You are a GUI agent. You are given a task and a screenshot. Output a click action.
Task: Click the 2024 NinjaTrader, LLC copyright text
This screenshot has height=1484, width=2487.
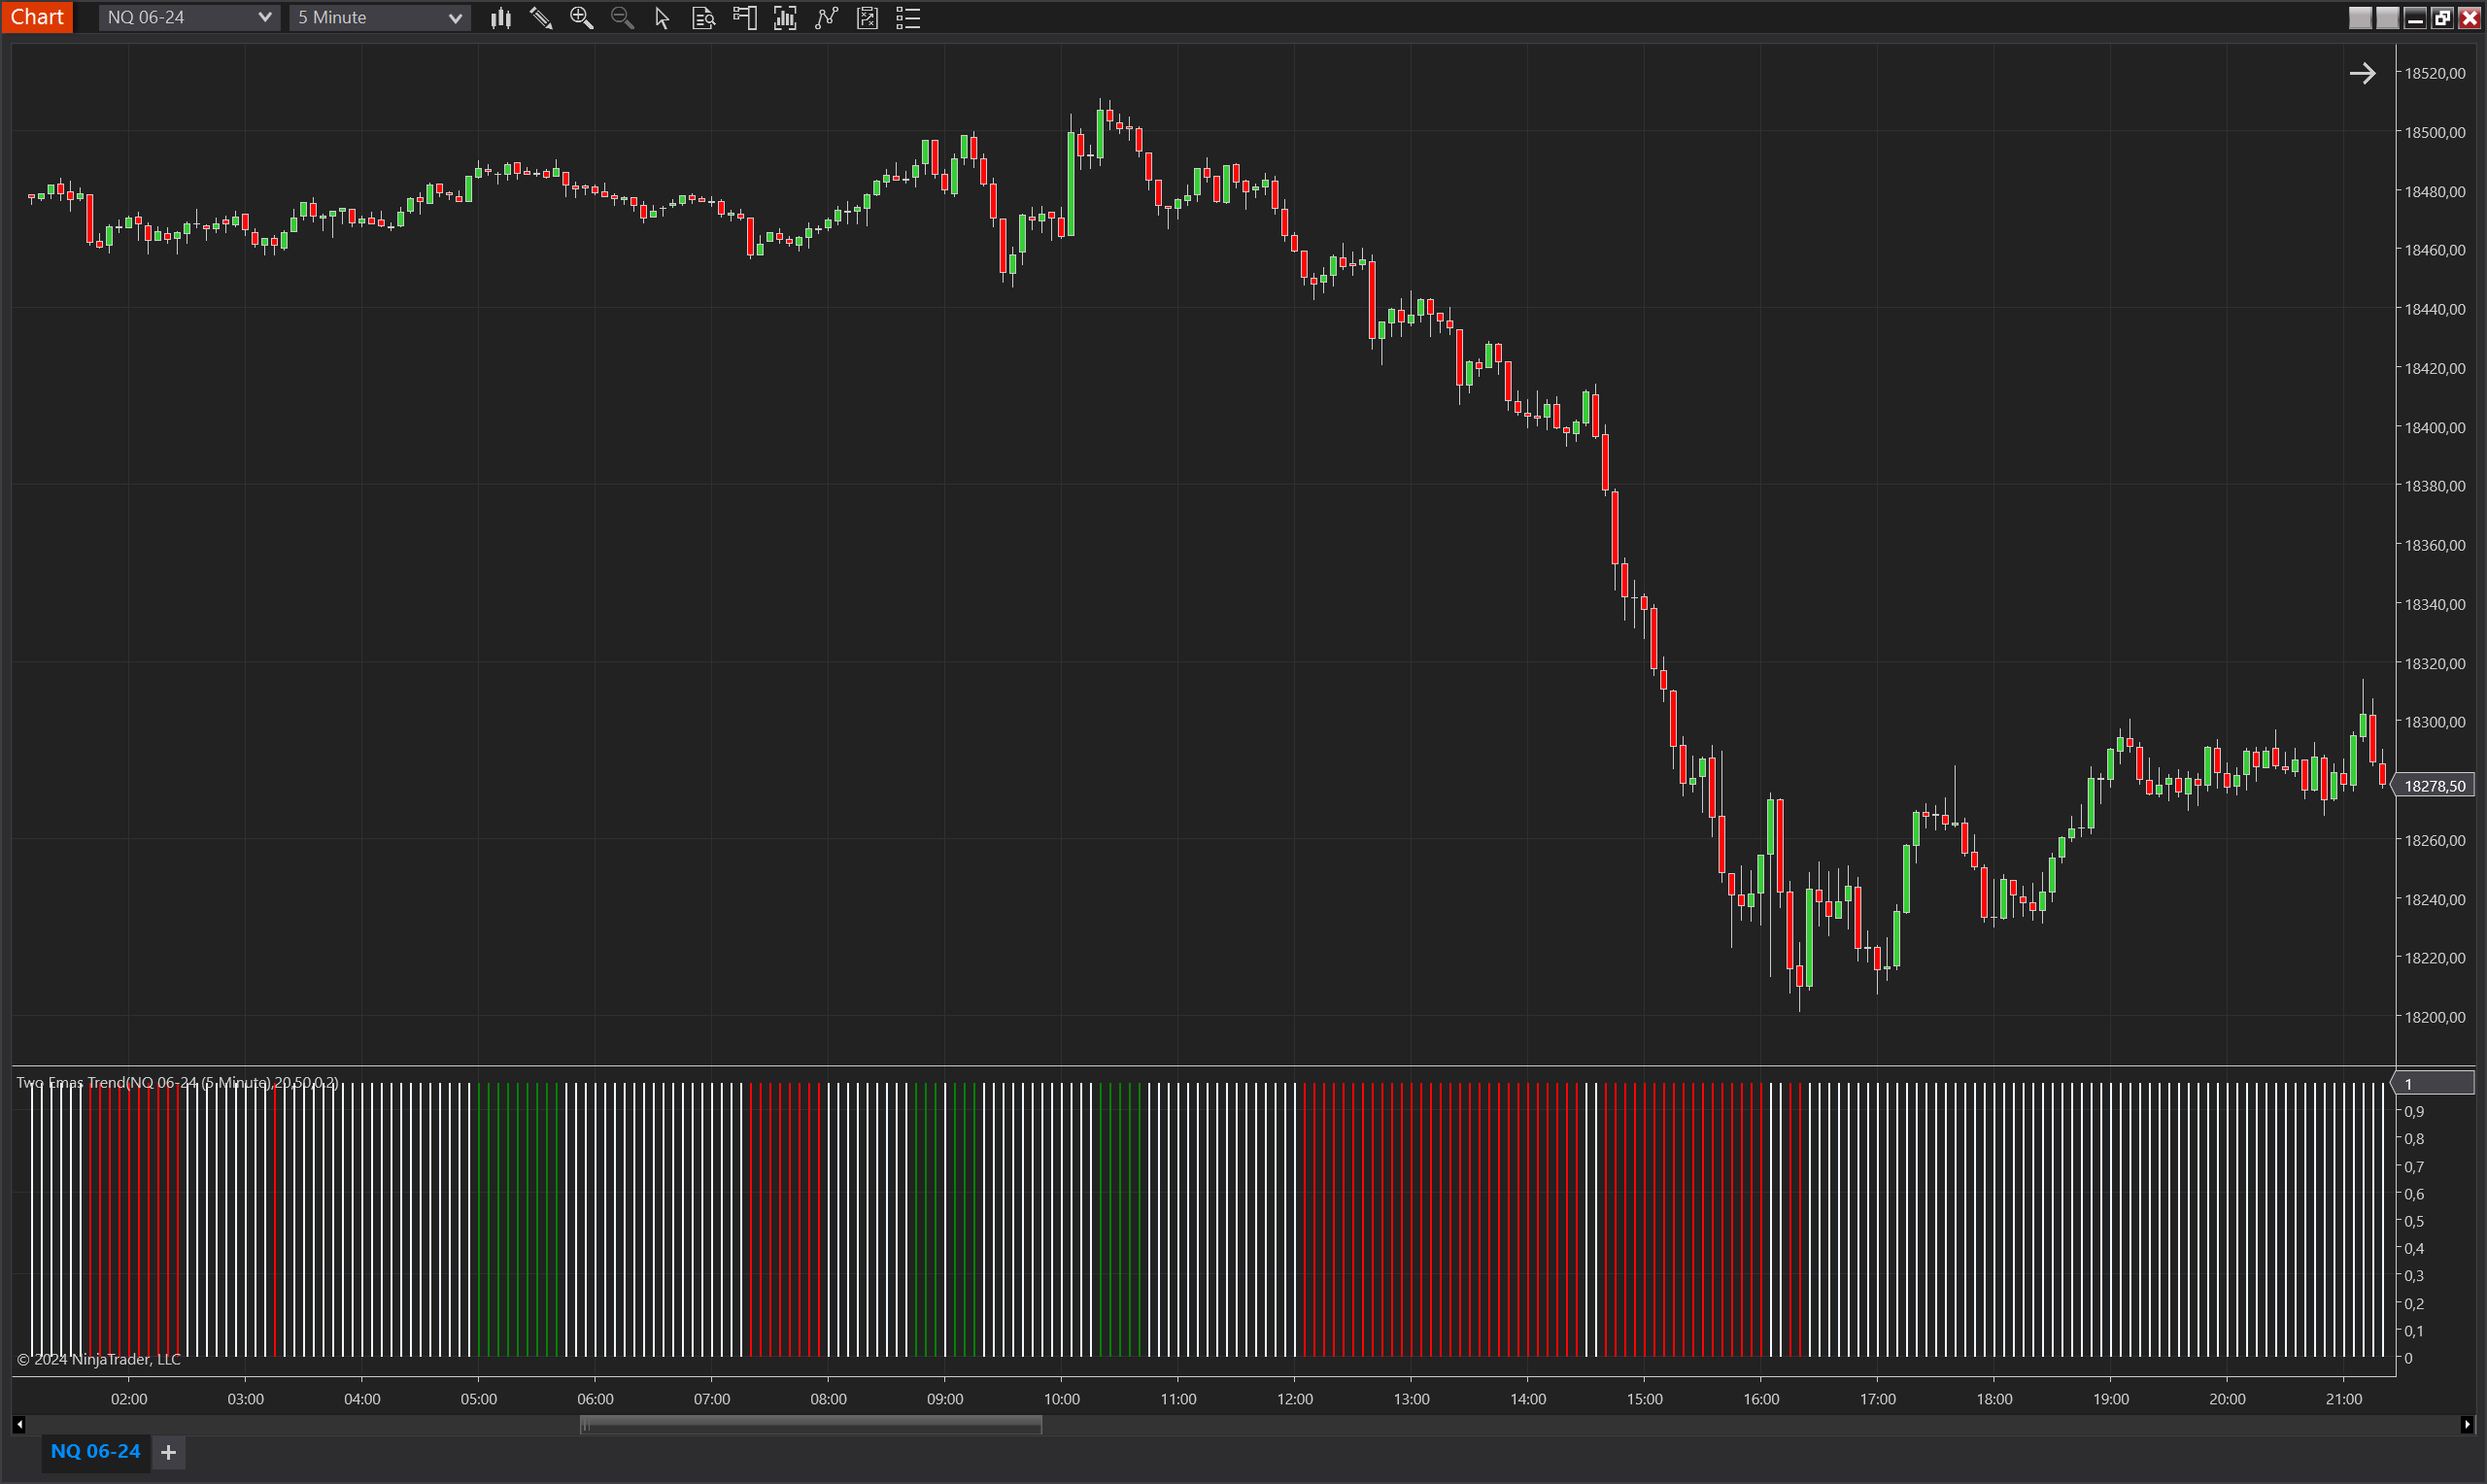point(99,1359)
